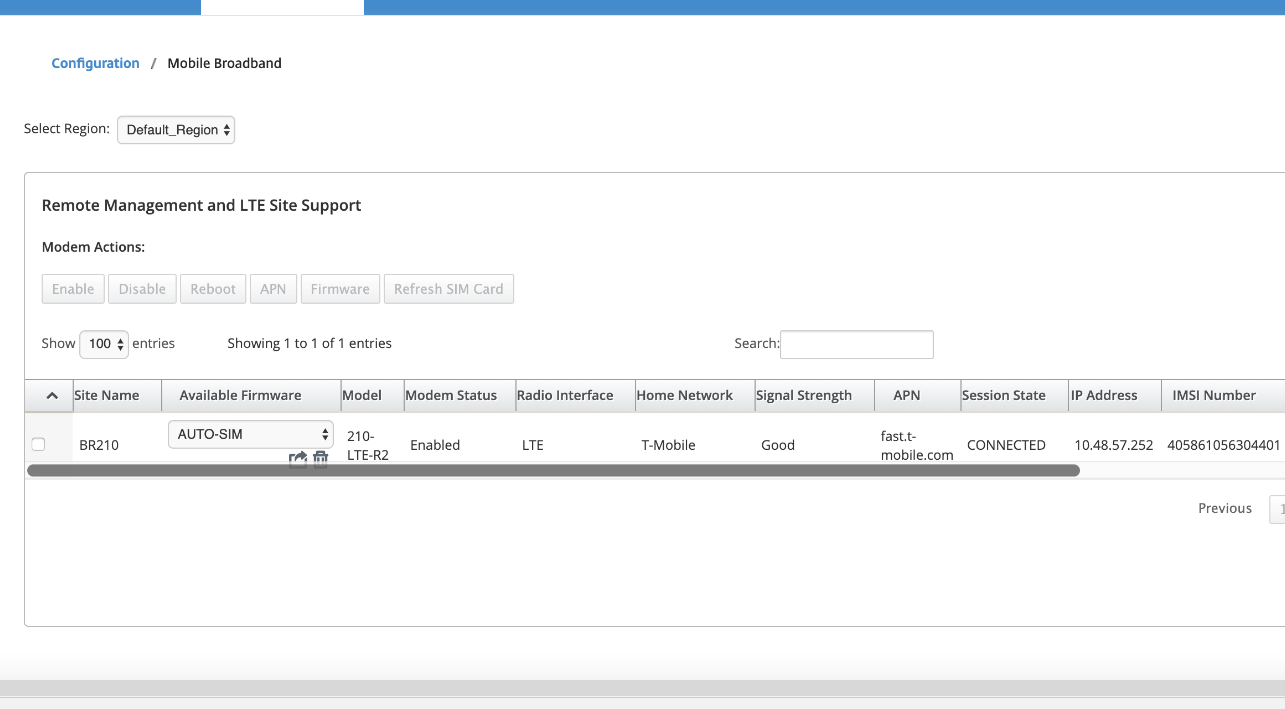Click the Firmware modem action button

340,289
